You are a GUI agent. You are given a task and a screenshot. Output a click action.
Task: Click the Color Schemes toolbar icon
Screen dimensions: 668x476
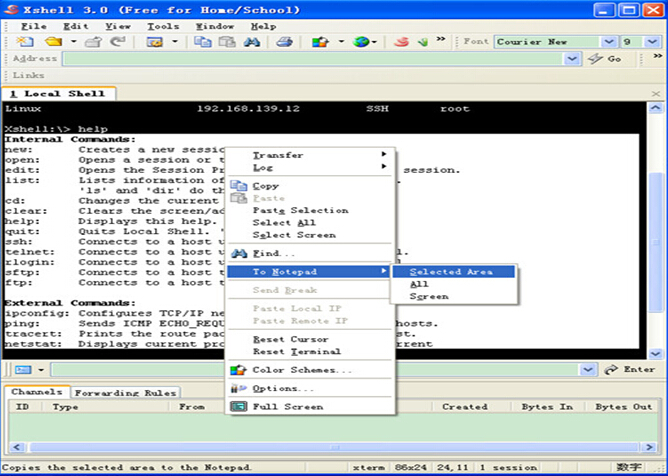[x=321, y=42]
